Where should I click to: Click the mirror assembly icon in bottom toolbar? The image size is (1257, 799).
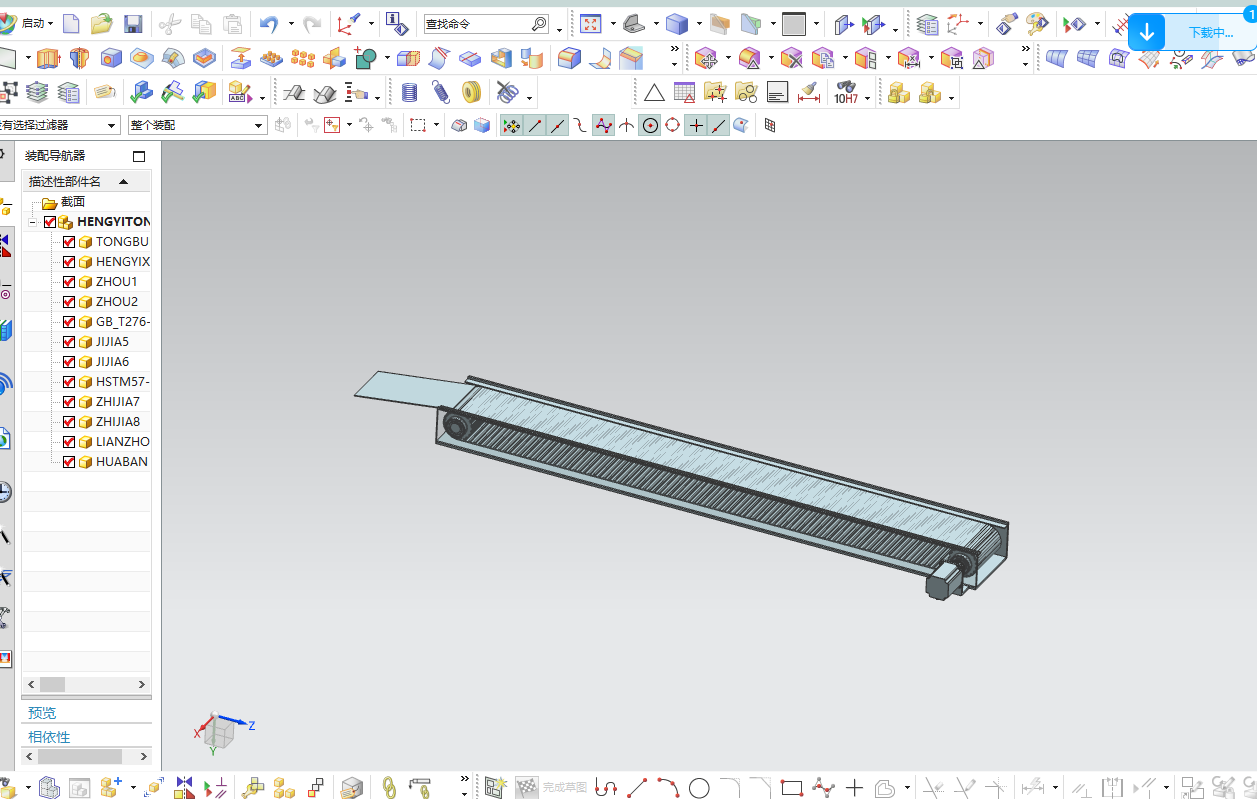coord(184,788)
